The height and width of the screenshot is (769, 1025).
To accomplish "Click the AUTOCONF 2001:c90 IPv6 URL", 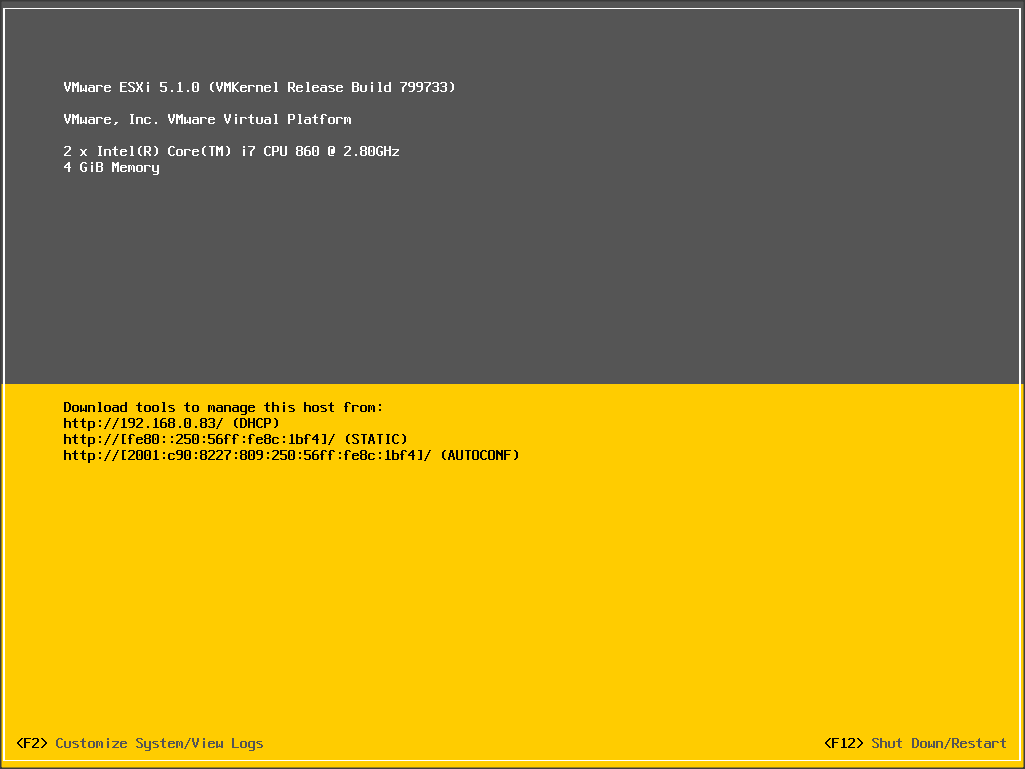I will [x=248, y=455].
